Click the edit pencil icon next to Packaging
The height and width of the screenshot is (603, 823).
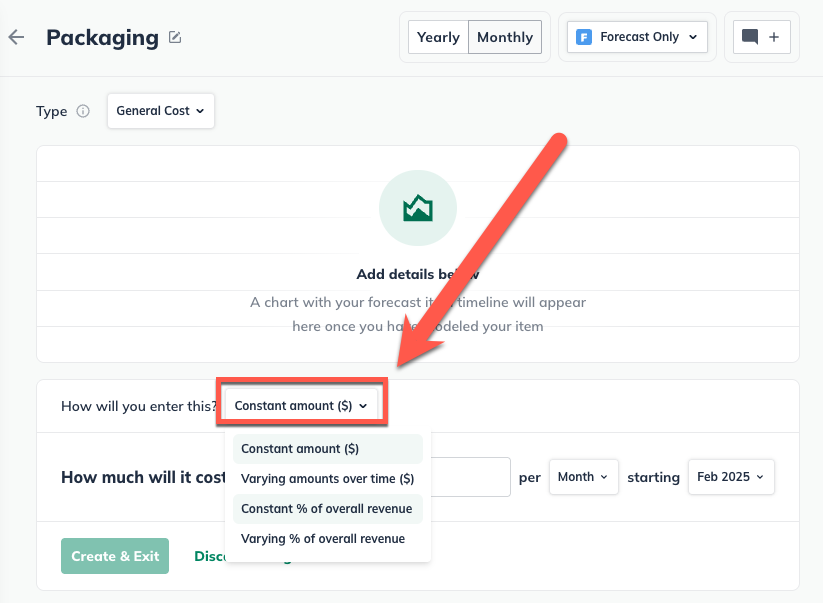175,38
